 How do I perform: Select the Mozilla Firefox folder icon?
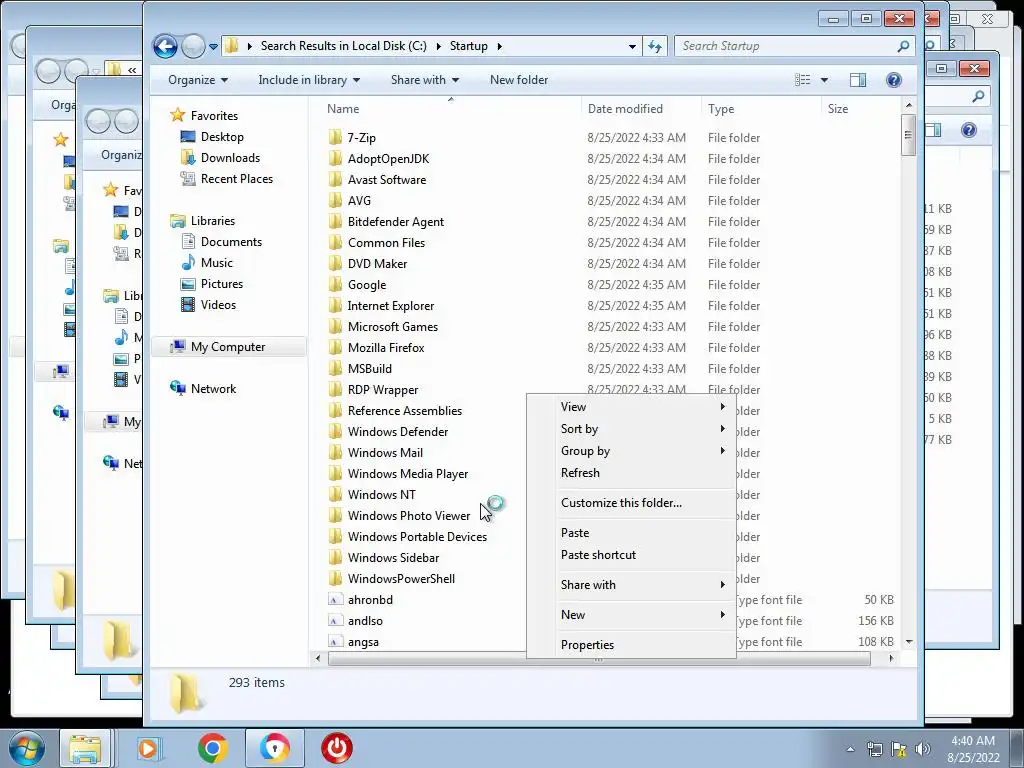[x=335, y=347]
